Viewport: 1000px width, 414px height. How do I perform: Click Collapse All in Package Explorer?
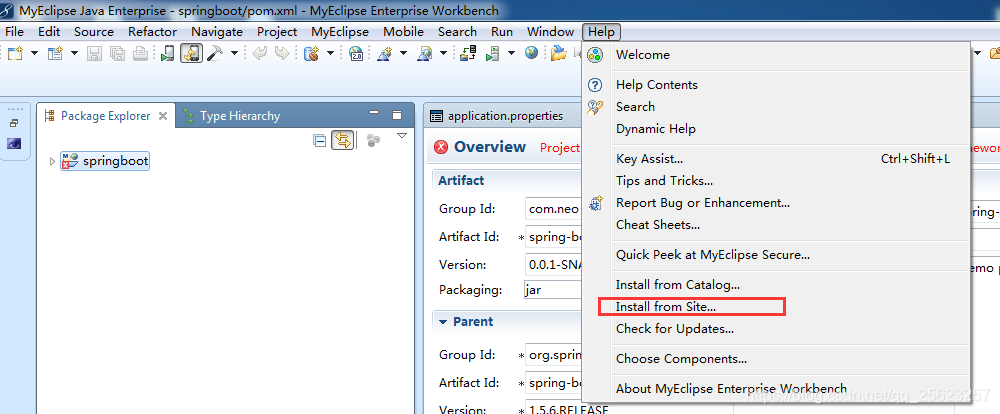(320, 141)
